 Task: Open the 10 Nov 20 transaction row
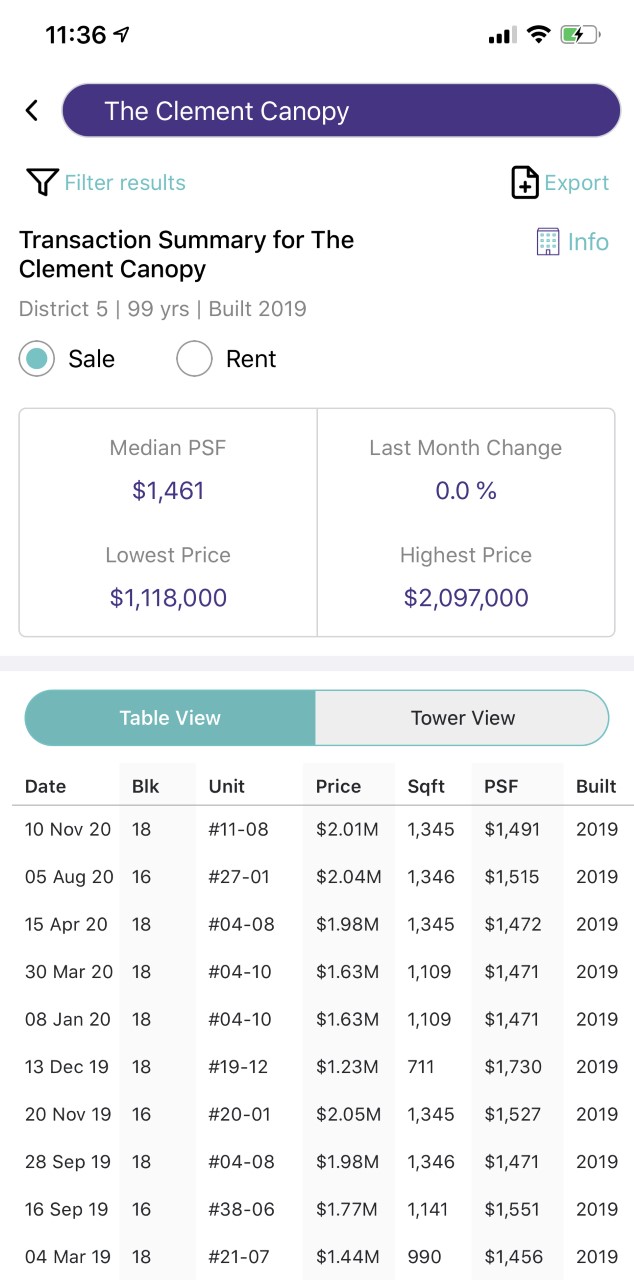[317, 829]
